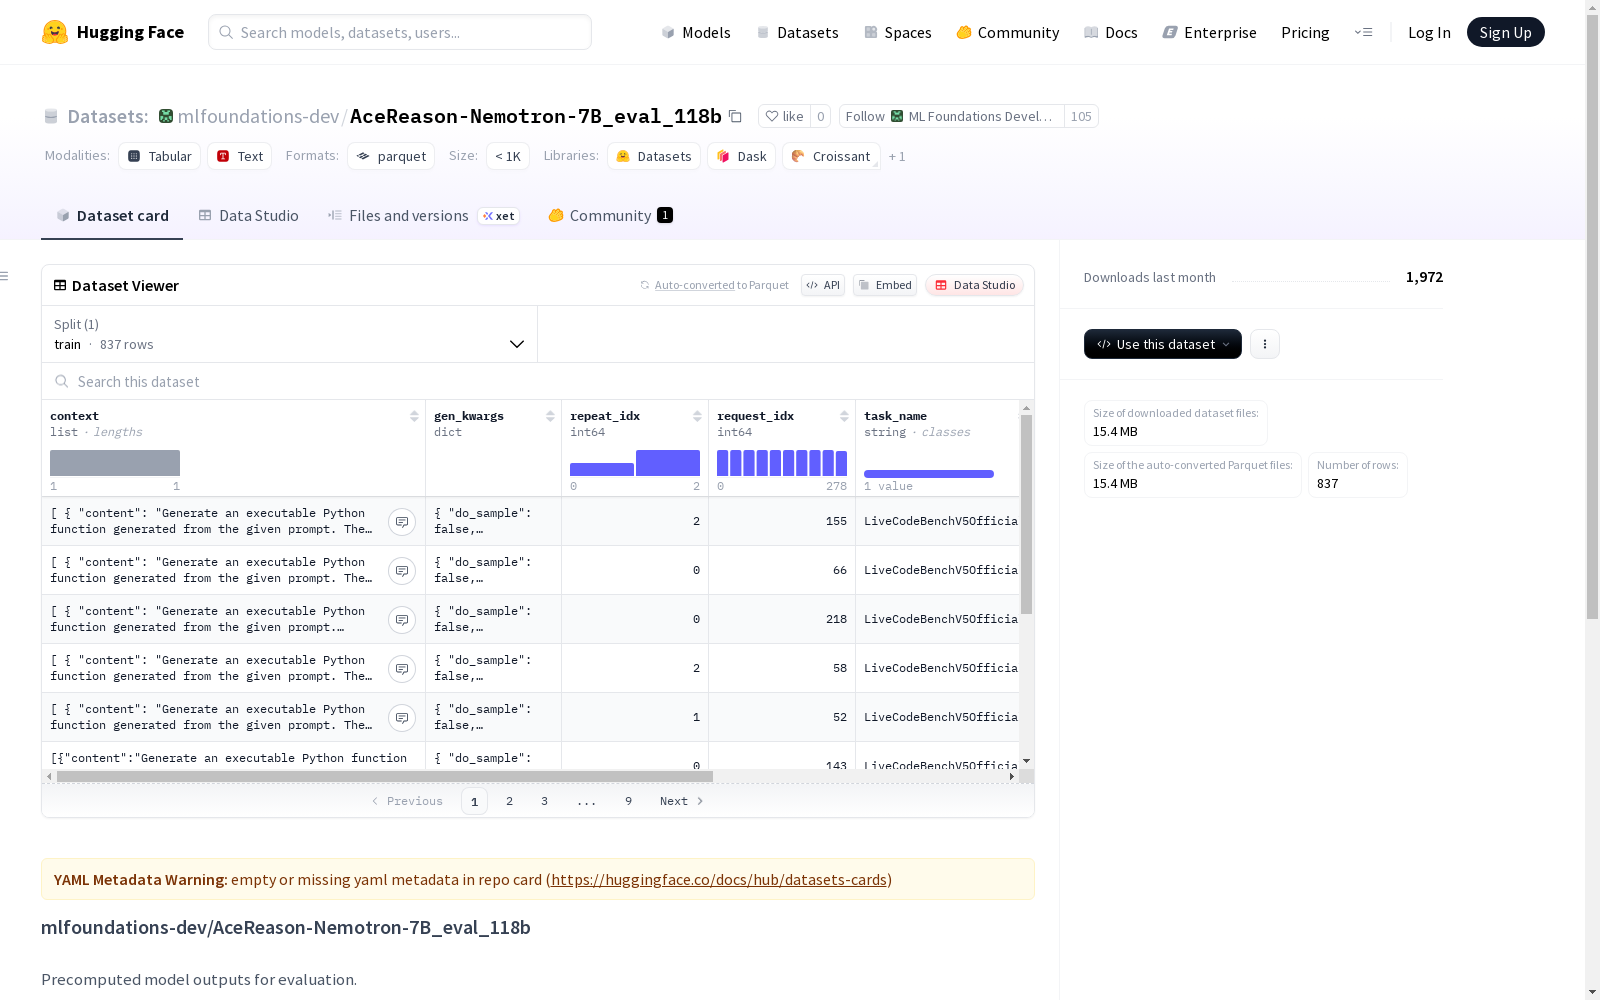
Task: Open the Pricing page
Action: click(1305, 32)
